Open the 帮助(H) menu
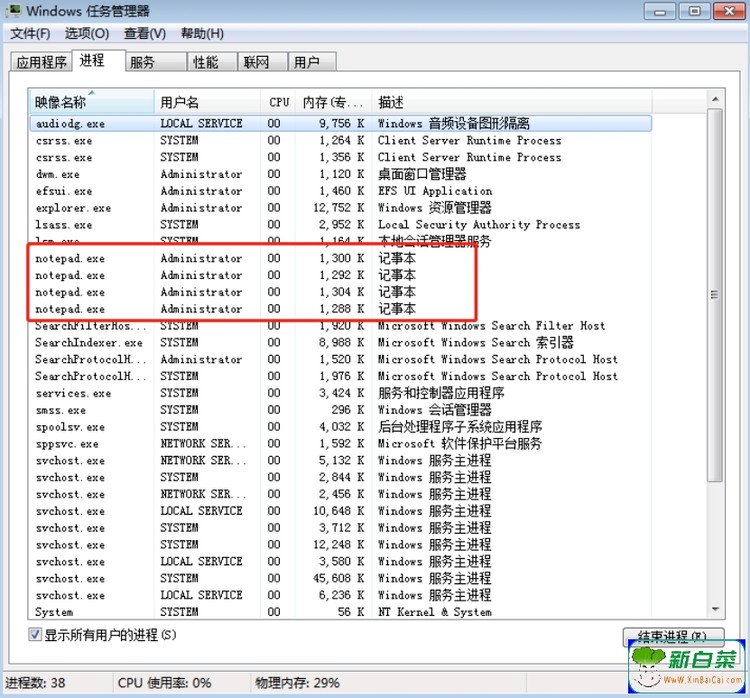Viewport: 750px width, 698px height. (x=202, y=33)
